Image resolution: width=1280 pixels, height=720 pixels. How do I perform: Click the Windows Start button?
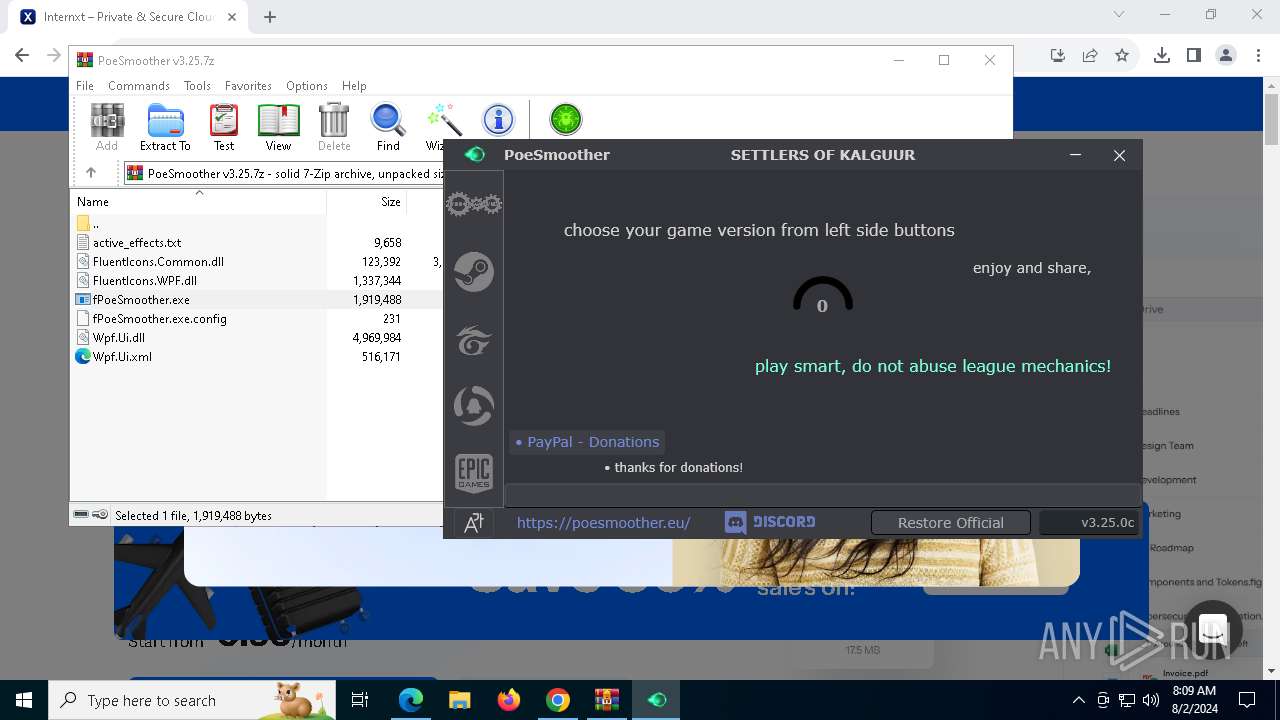pos(24,700)
